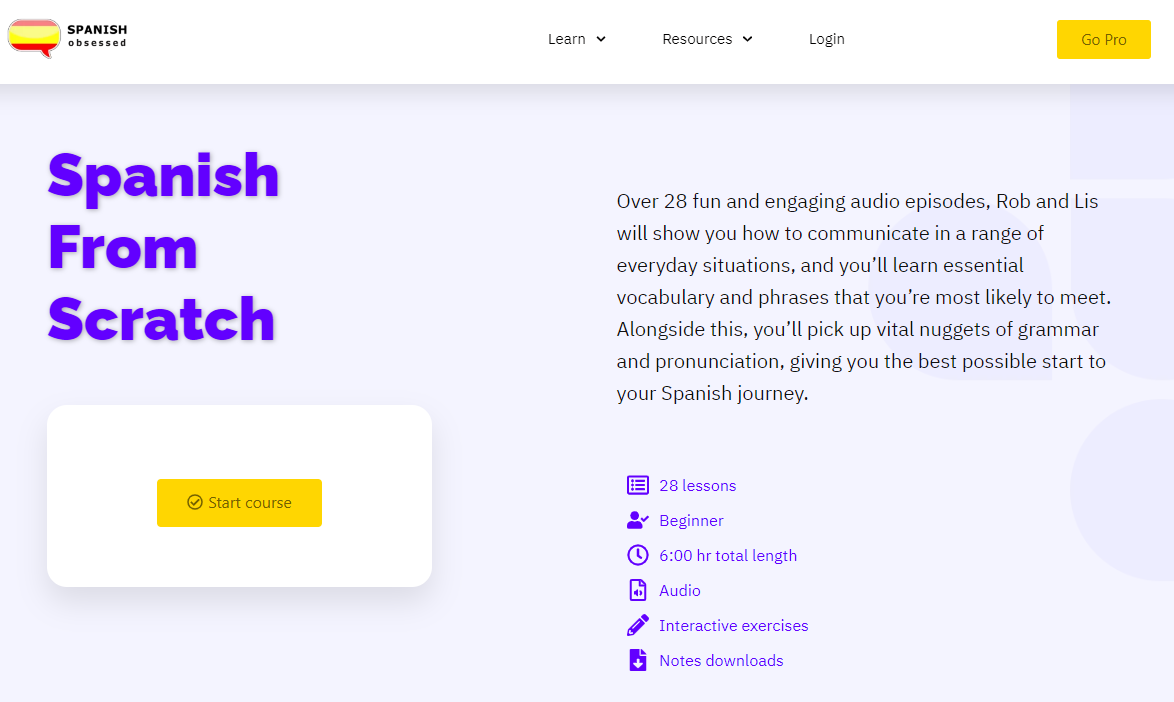
Task: Click the checkmark icon in Start course
Action: (x=195, y=502)
